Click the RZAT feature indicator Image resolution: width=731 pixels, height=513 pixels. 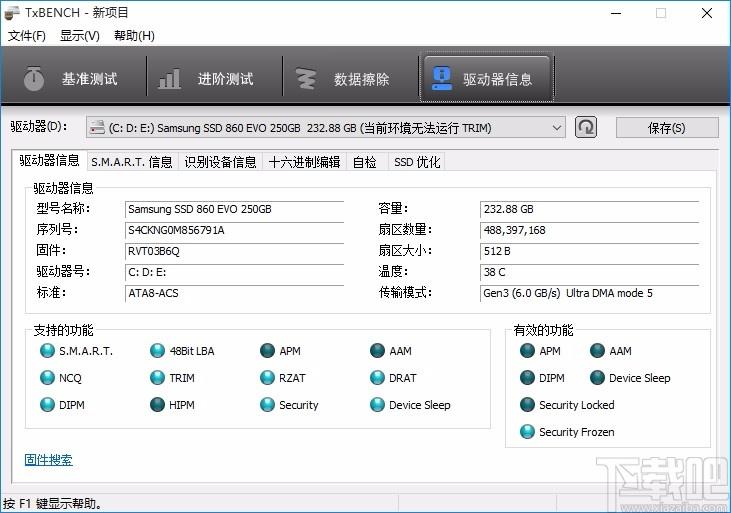(x=268, y=378)
